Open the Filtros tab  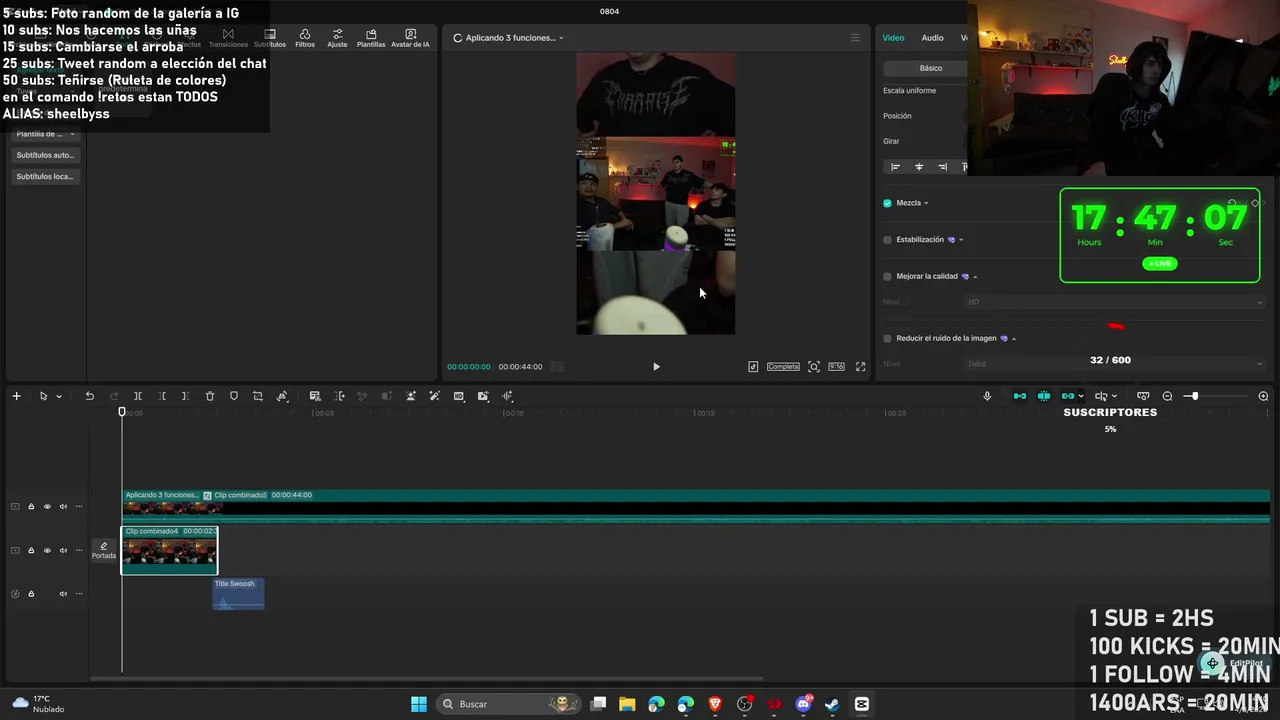305,38
